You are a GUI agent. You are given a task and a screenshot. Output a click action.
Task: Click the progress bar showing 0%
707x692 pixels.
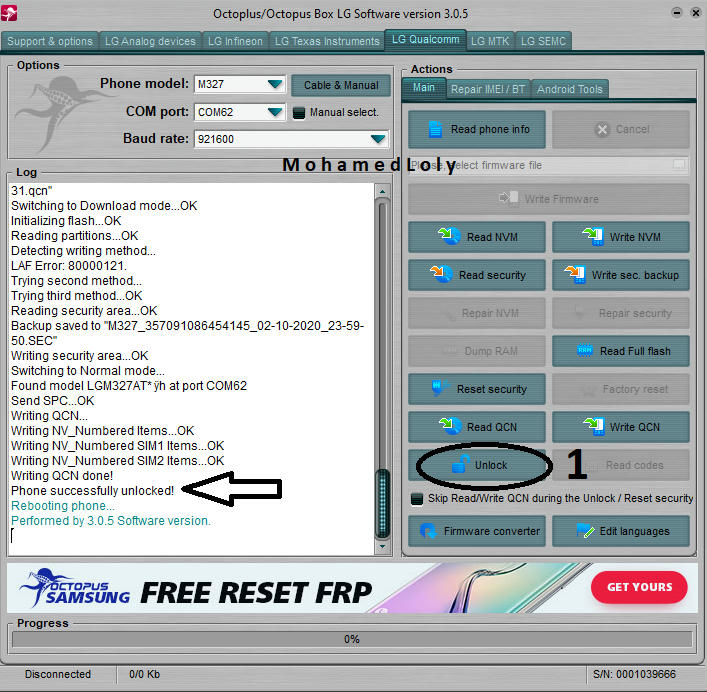coord(352,639)
